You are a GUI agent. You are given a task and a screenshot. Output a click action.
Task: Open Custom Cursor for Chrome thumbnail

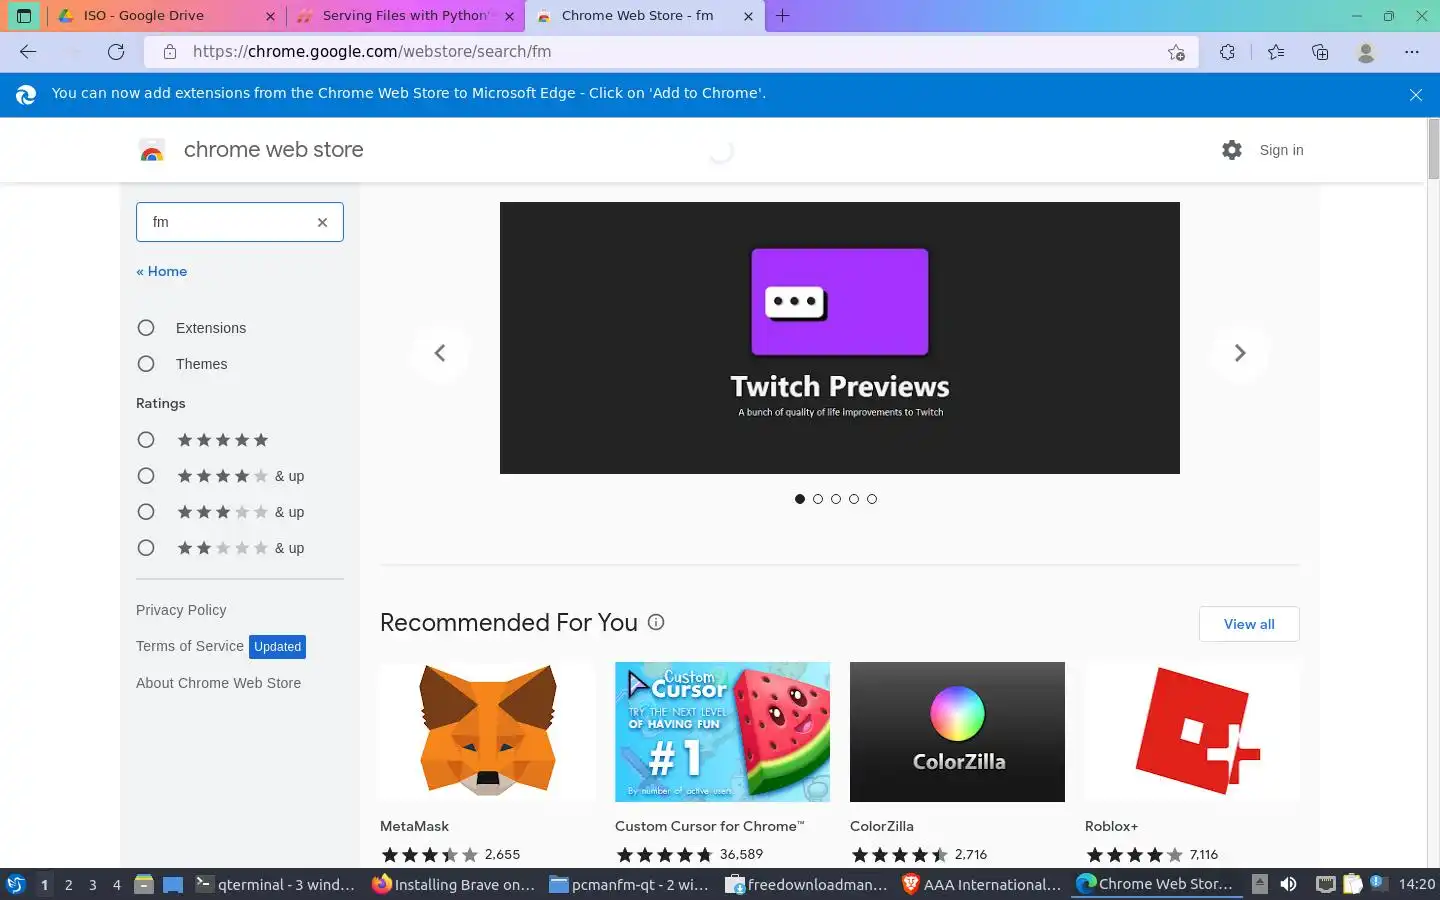pos(722,732)
